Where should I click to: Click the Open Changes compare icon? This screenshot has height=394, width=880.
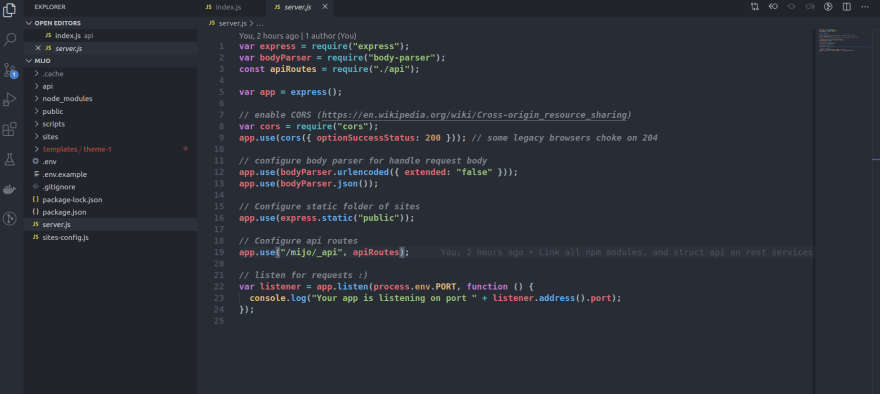click(x=755, y=7)
